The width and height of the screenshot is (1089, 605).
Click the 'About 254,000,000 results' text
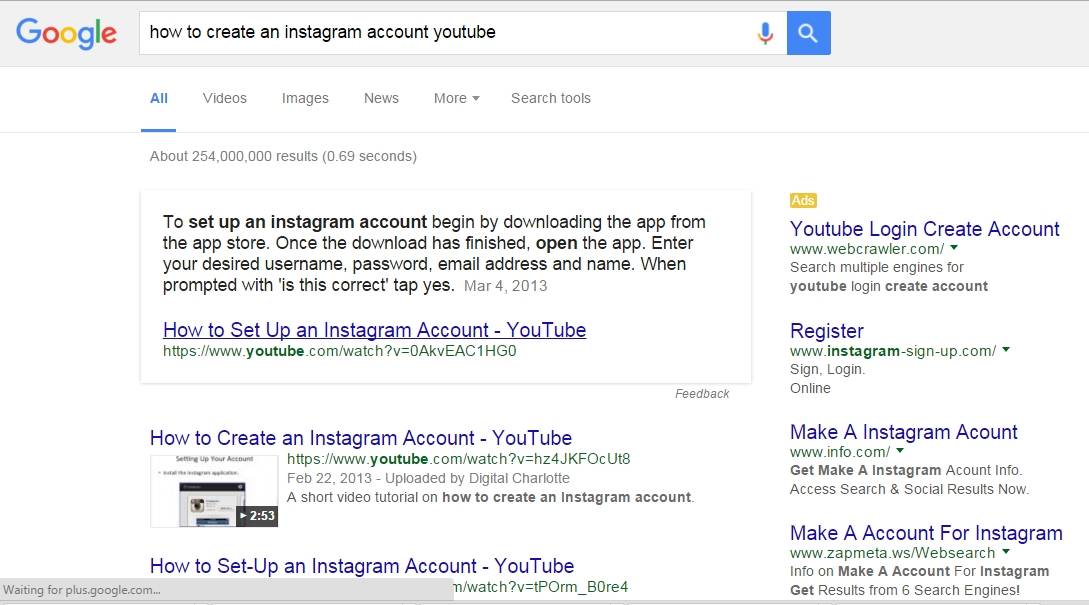tap(283, 156)
